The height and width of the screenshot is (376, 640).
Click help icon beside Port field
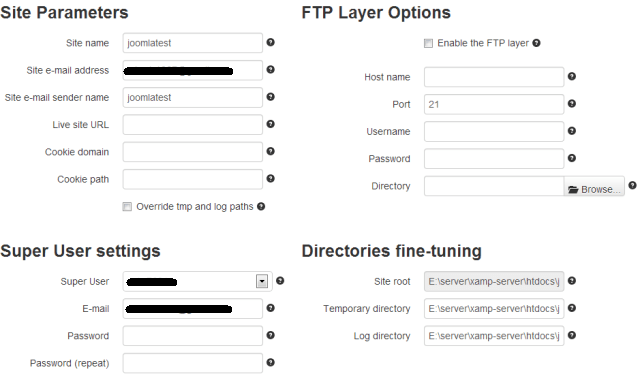571,104
